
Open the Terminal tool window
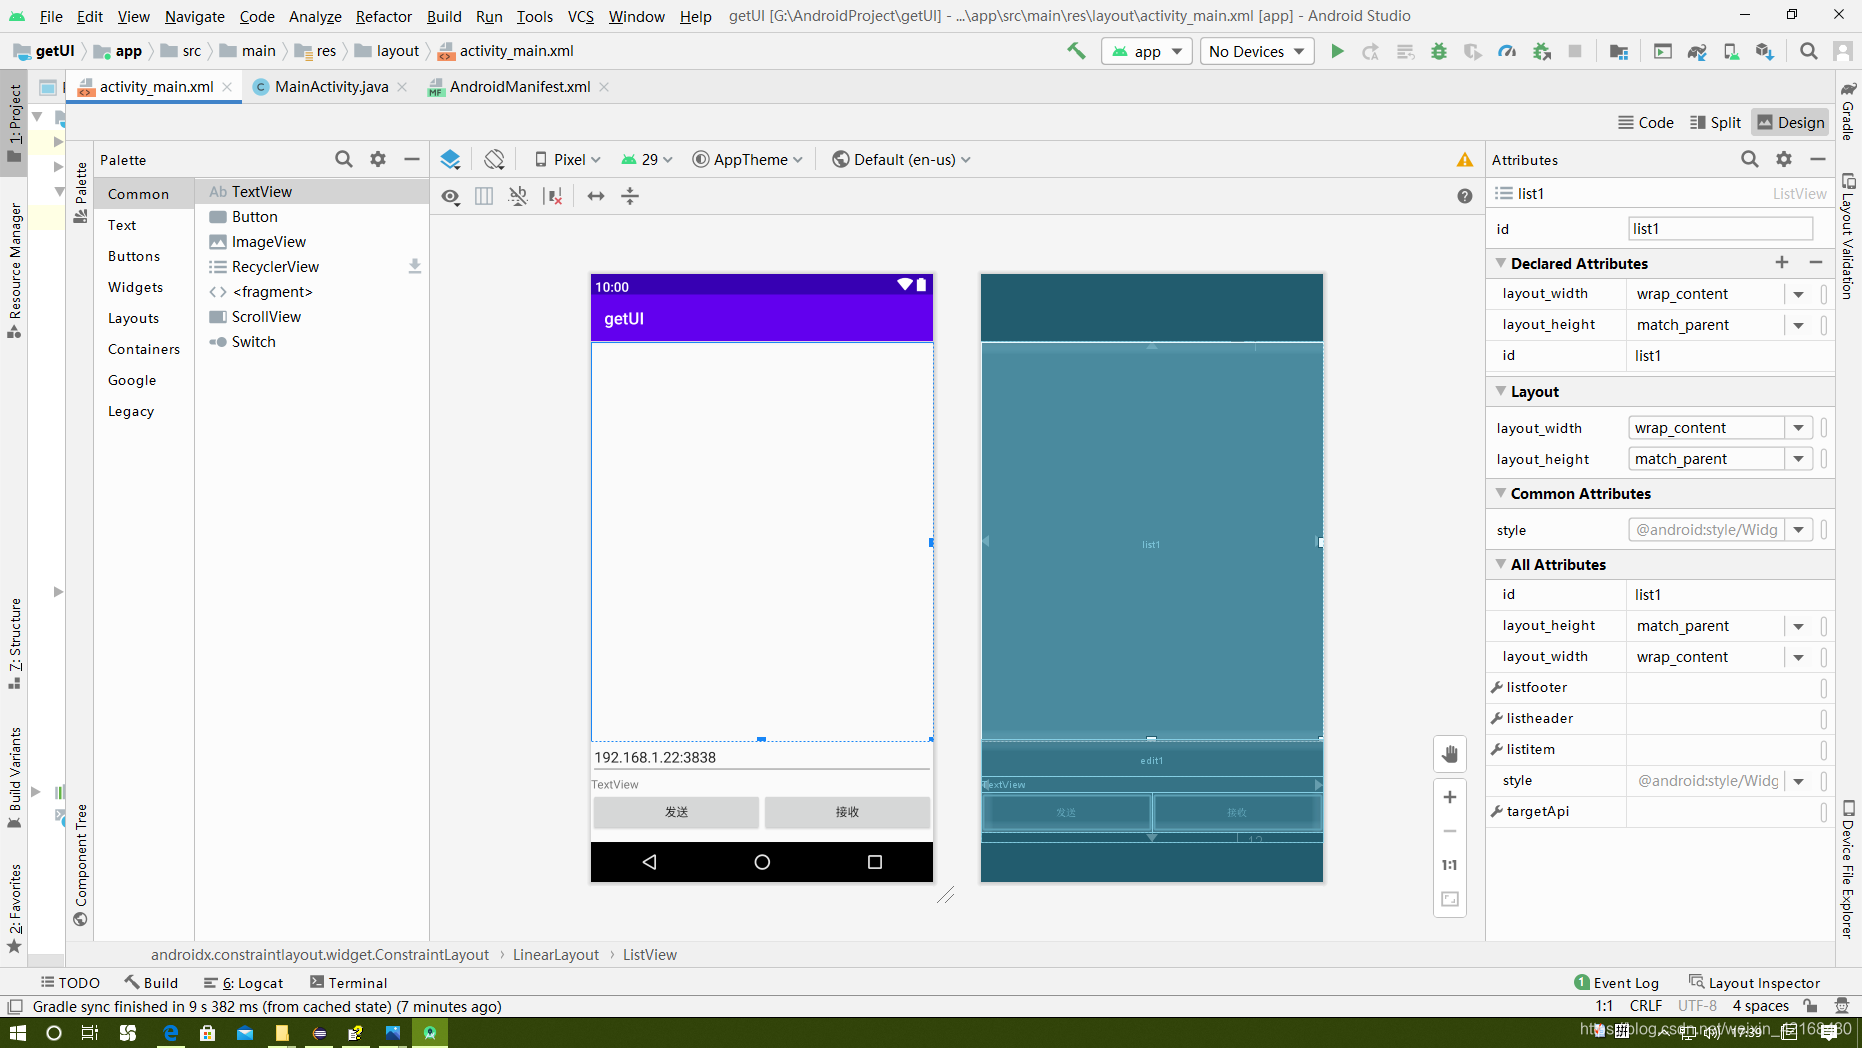point(348,983)
